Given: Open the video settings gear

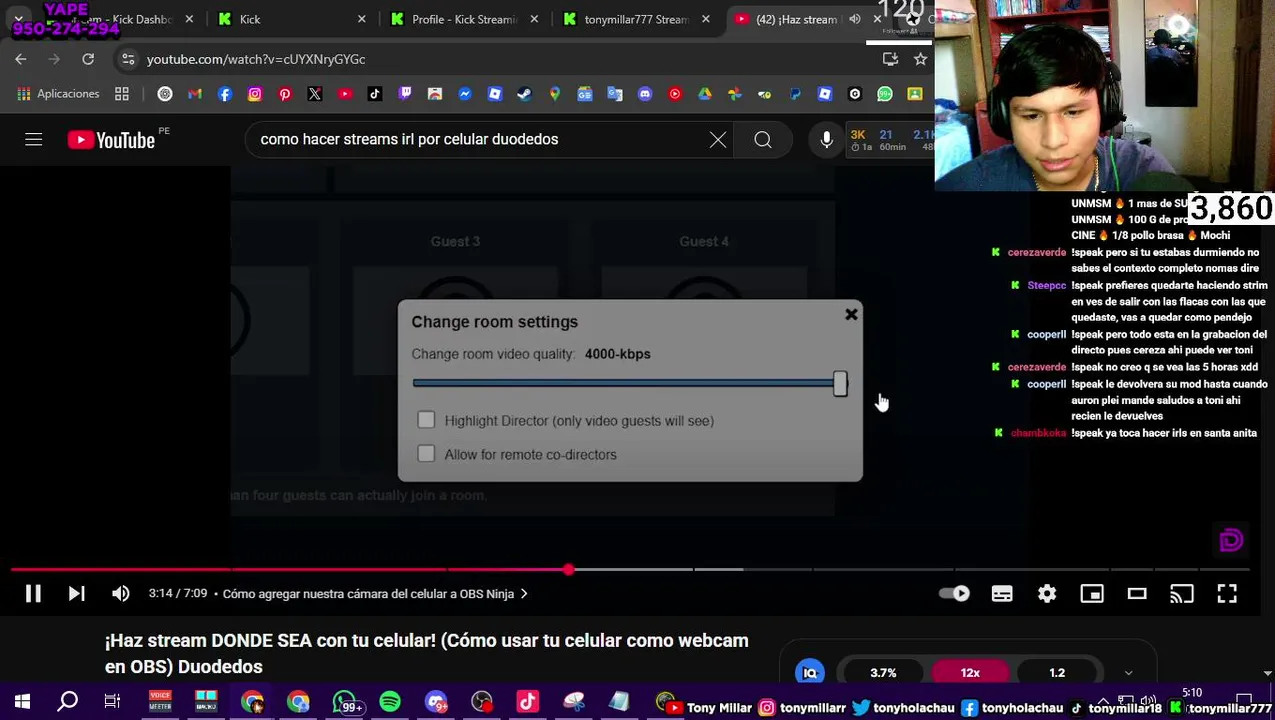Looking at the screenshot, I should (1047, 594).
